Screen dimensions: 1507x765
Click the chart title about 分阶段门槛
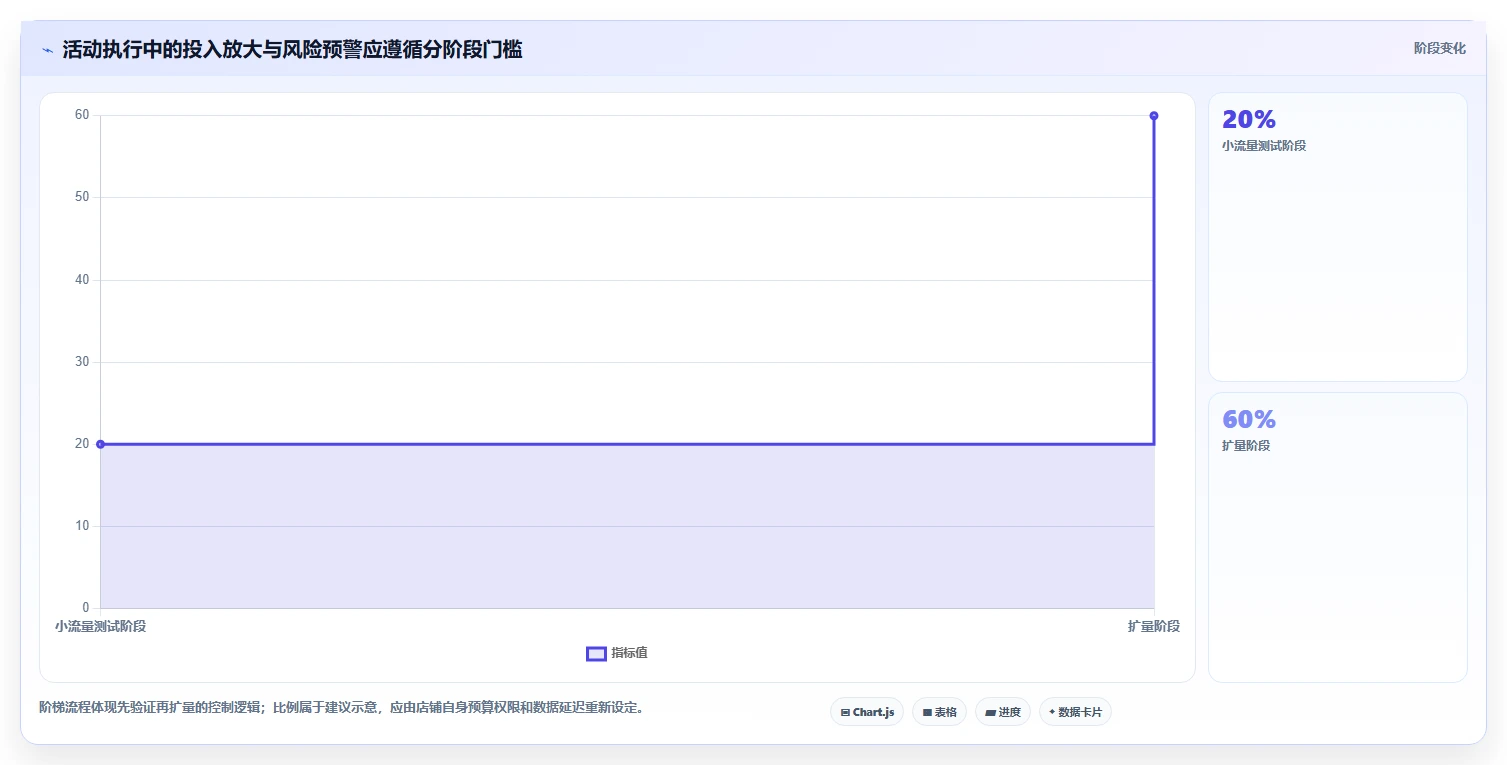[x=292, y=49]
